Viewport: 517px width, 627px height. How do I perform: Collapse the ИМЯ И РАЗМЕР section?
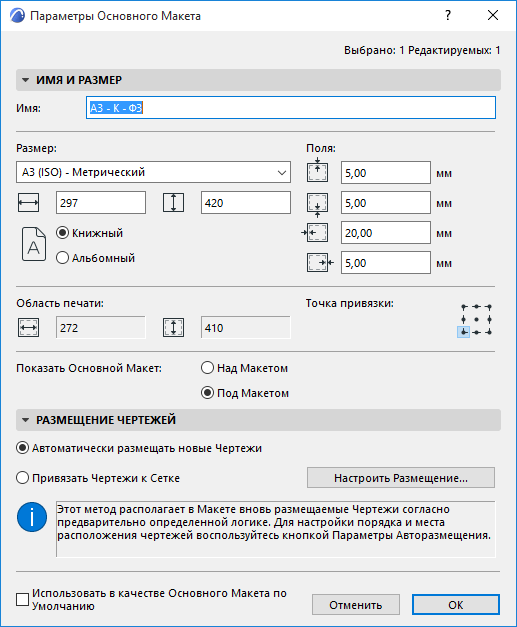[x=26, y=80]
